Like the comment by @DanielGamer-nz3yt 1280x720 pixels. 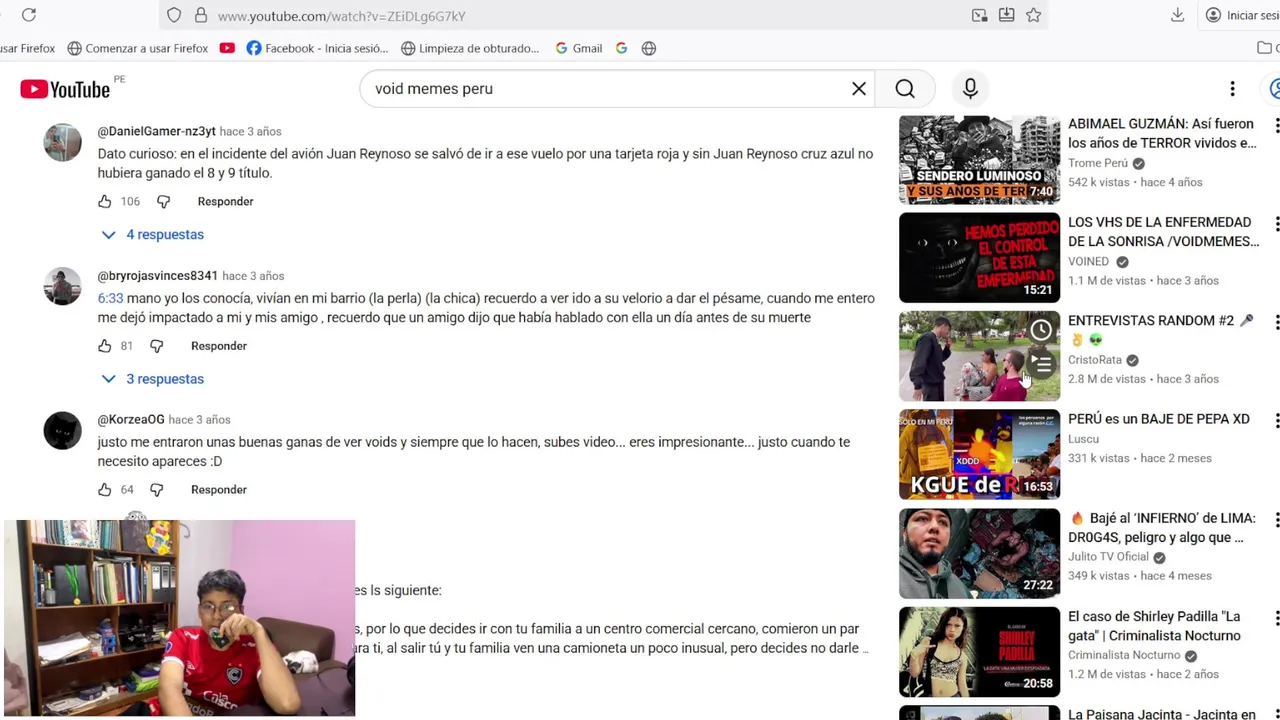(105, 201)
